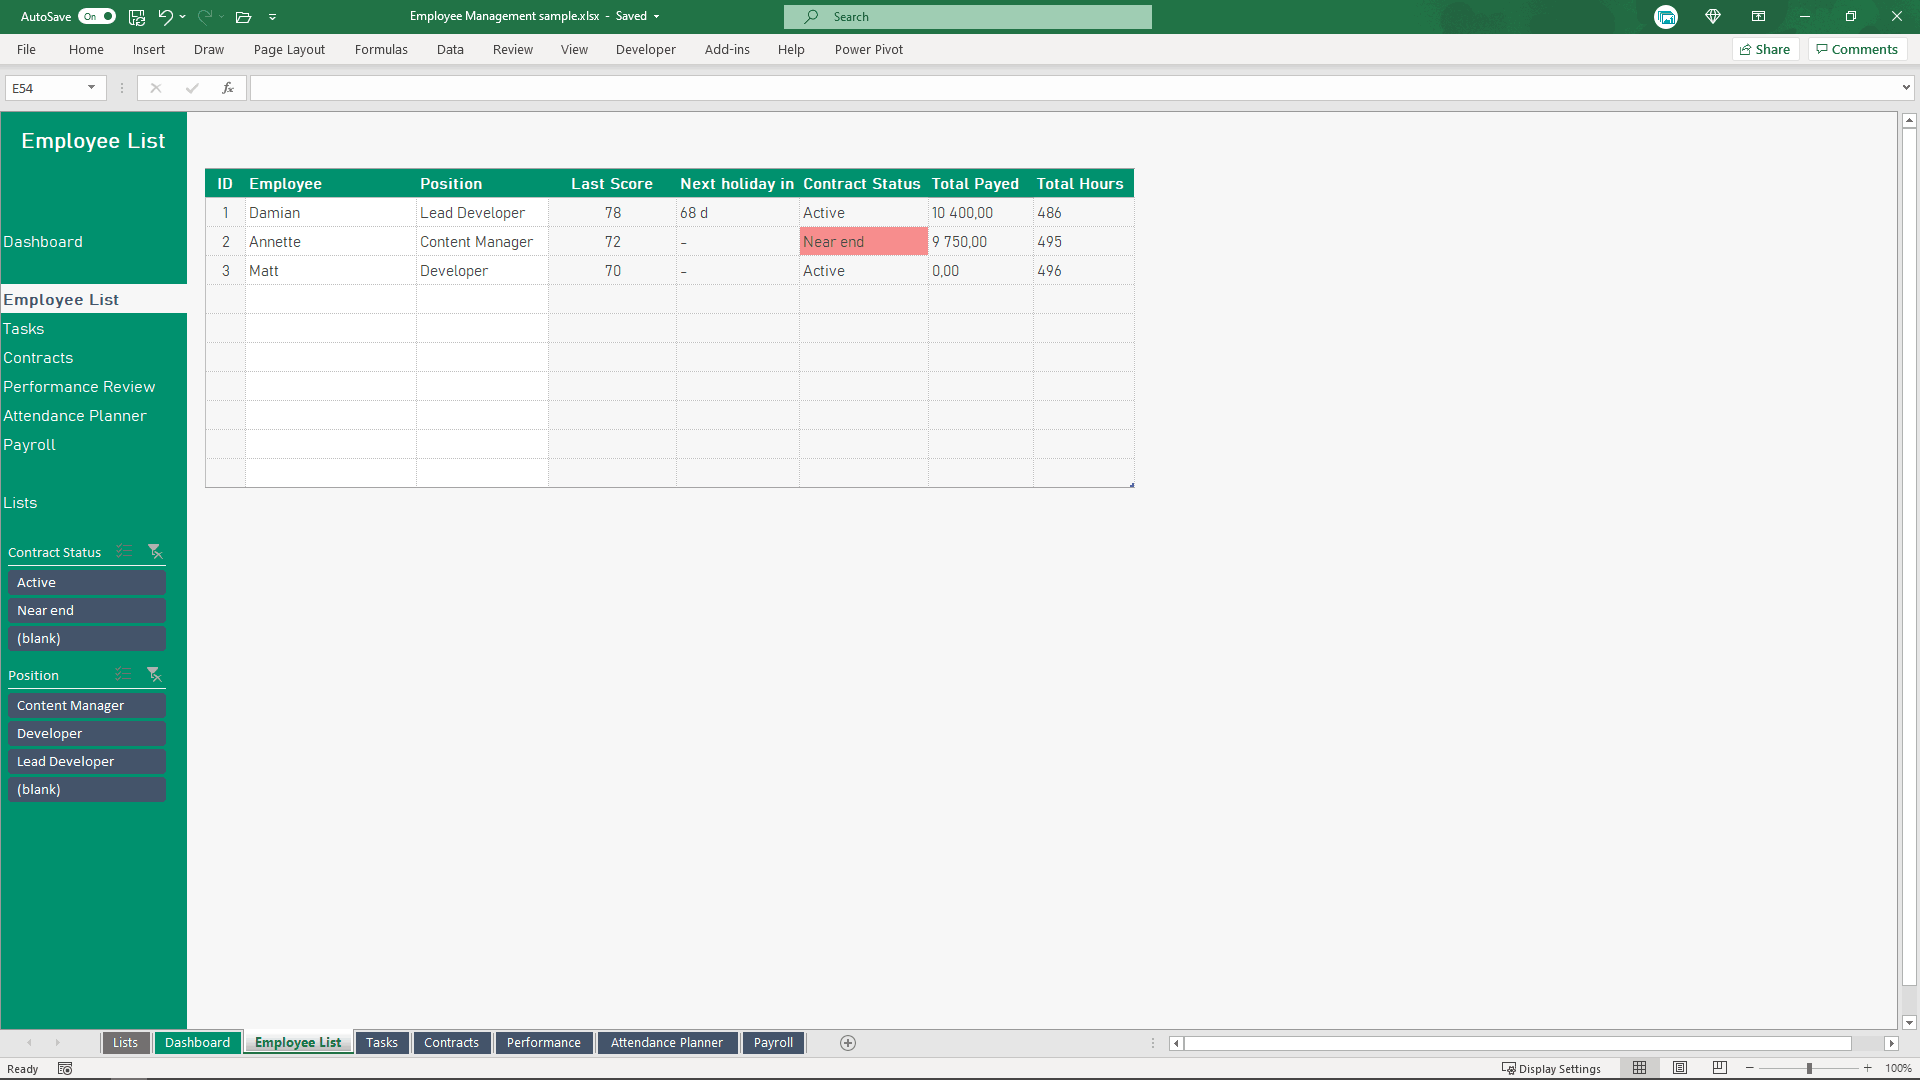The image size is (1920, 1080).
Task: Select (blank) in Position slicer
Action: tap(87, 789)
